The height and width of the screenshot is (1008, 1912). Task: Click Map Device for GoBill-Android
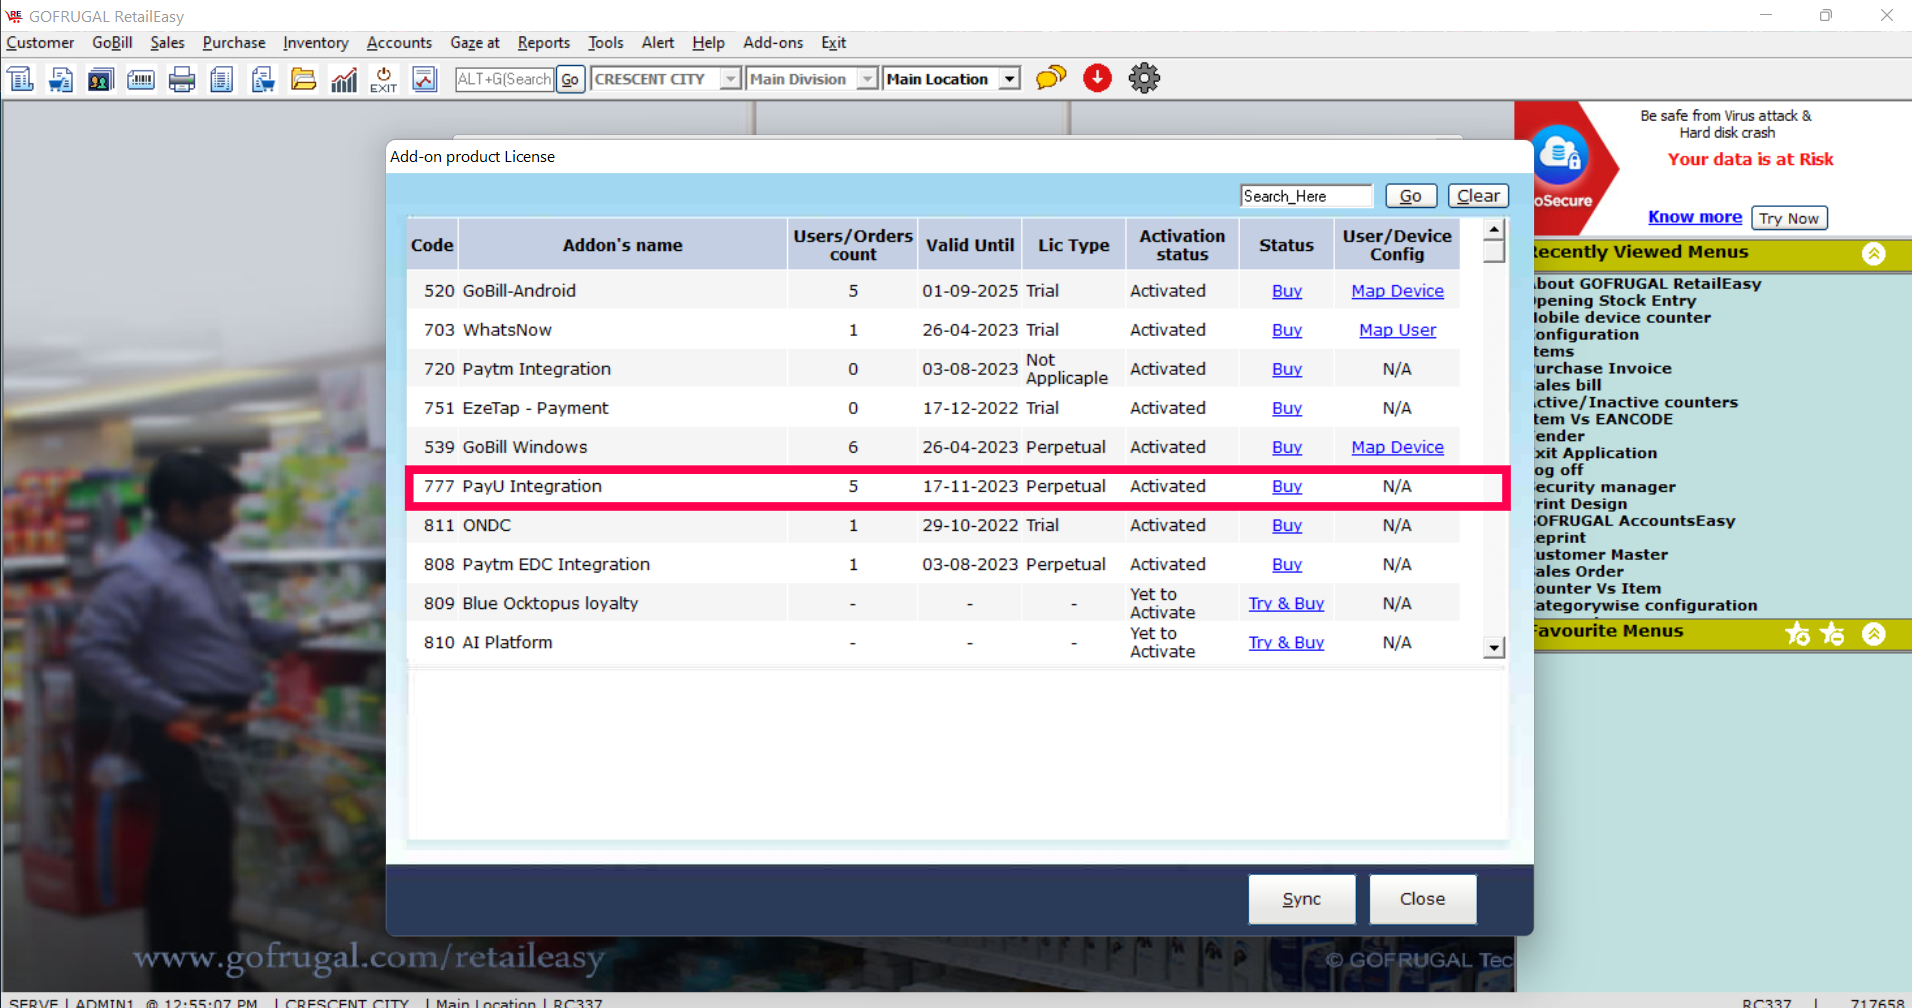[x=1397, y=291]
